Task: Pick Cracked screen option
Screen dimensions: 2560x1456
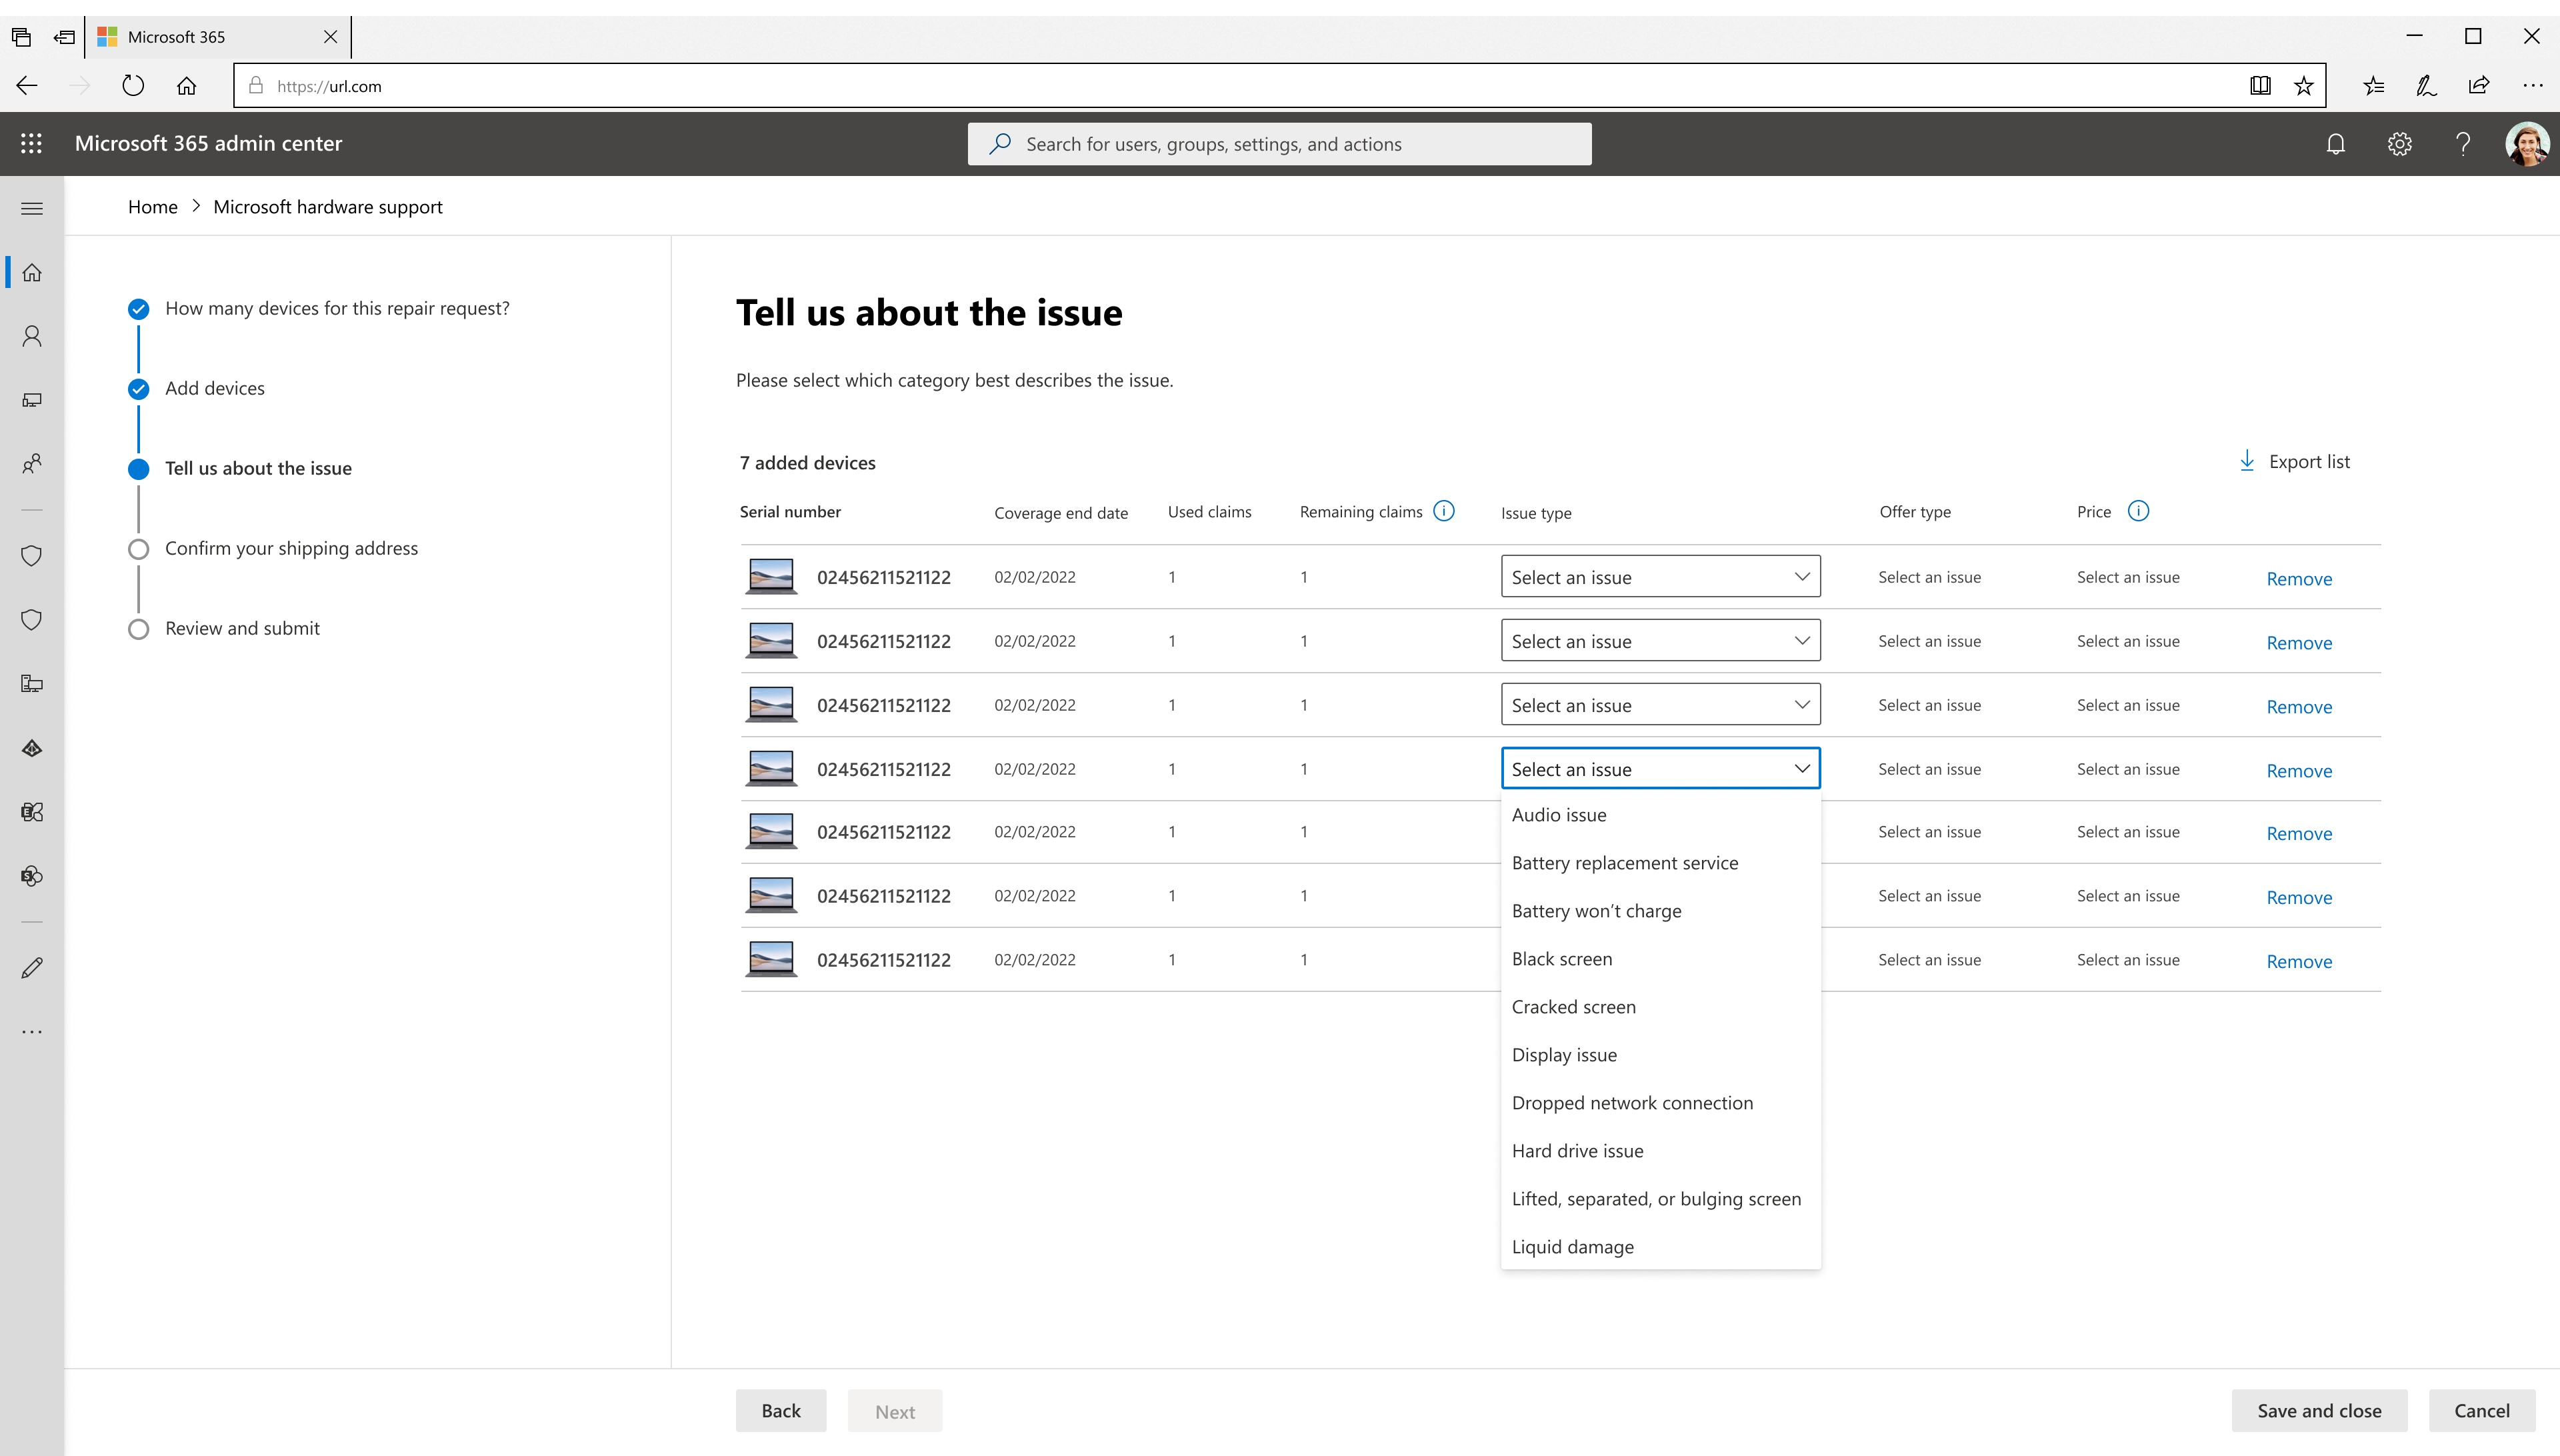Action: [1660, 1007]
